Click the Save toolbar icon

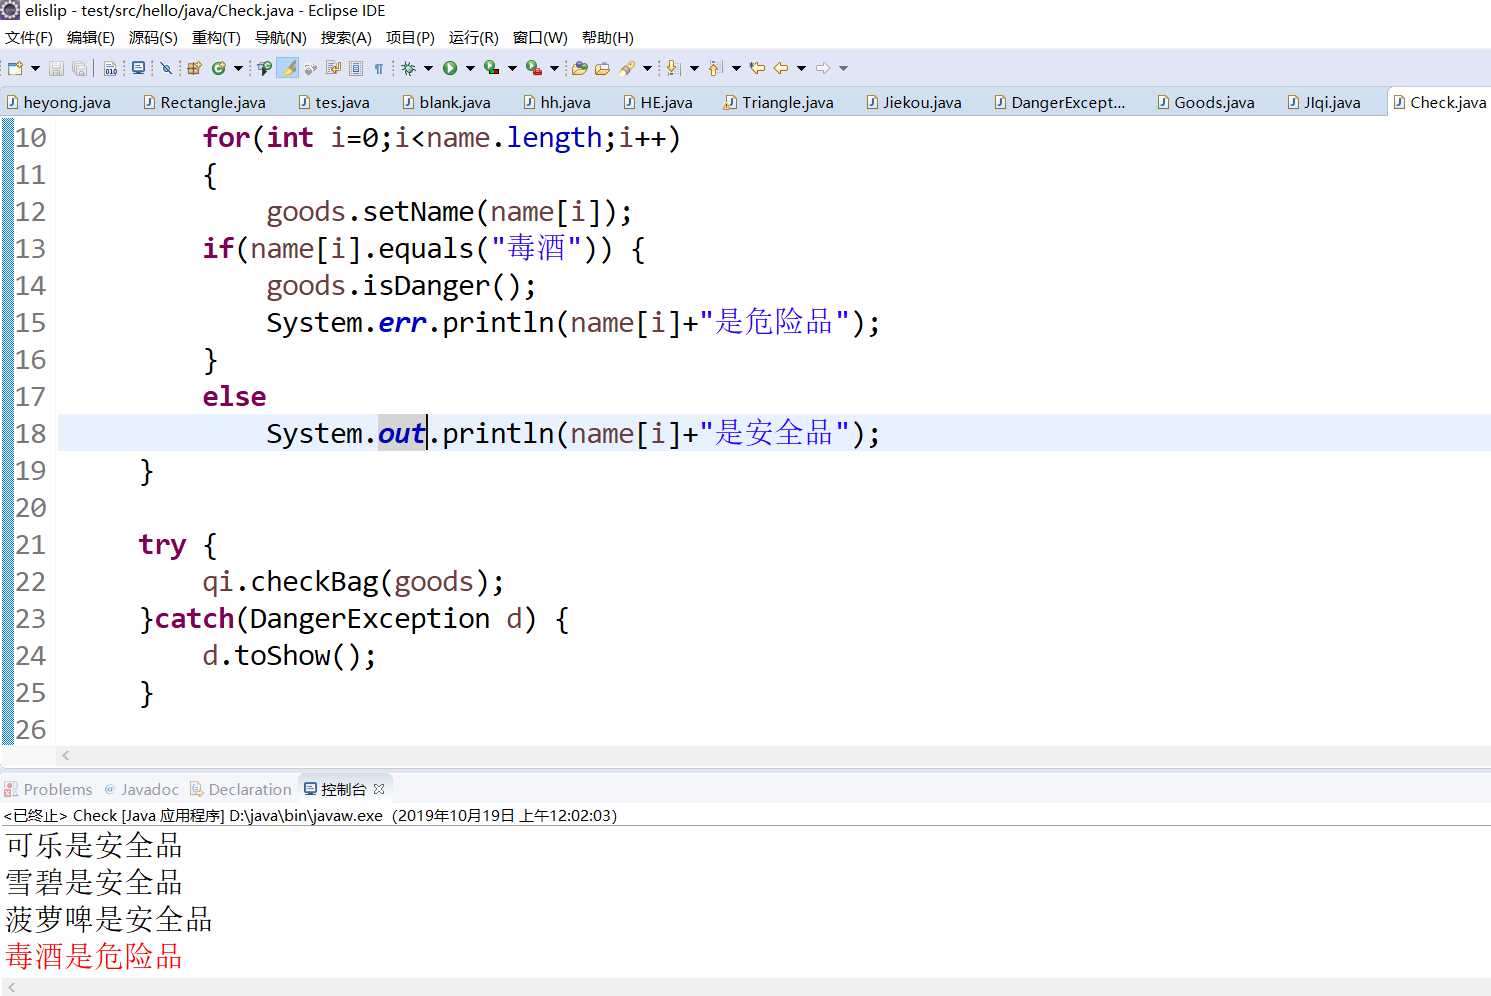tap(56, 68)
